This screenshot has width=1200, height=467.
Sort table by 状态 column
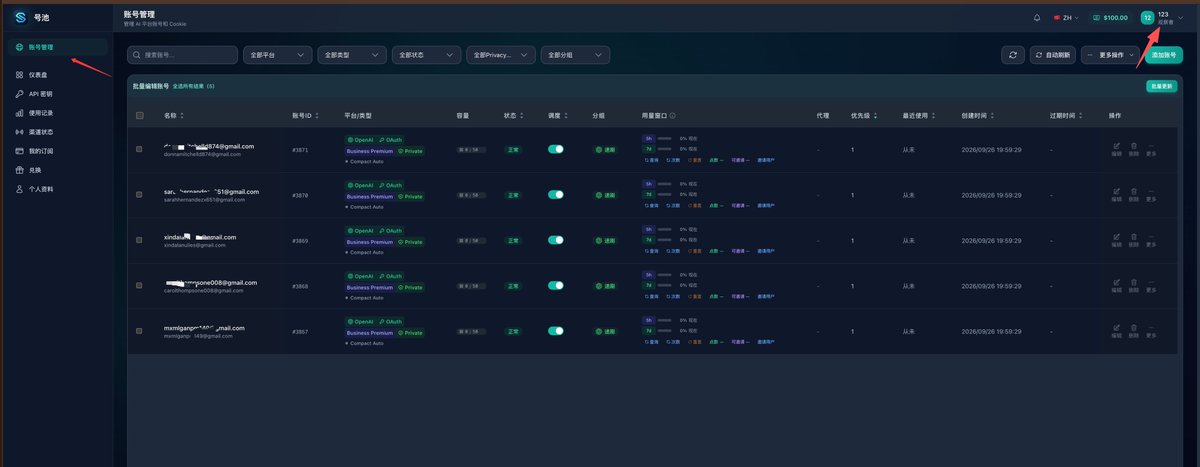(x=512, y=116)
